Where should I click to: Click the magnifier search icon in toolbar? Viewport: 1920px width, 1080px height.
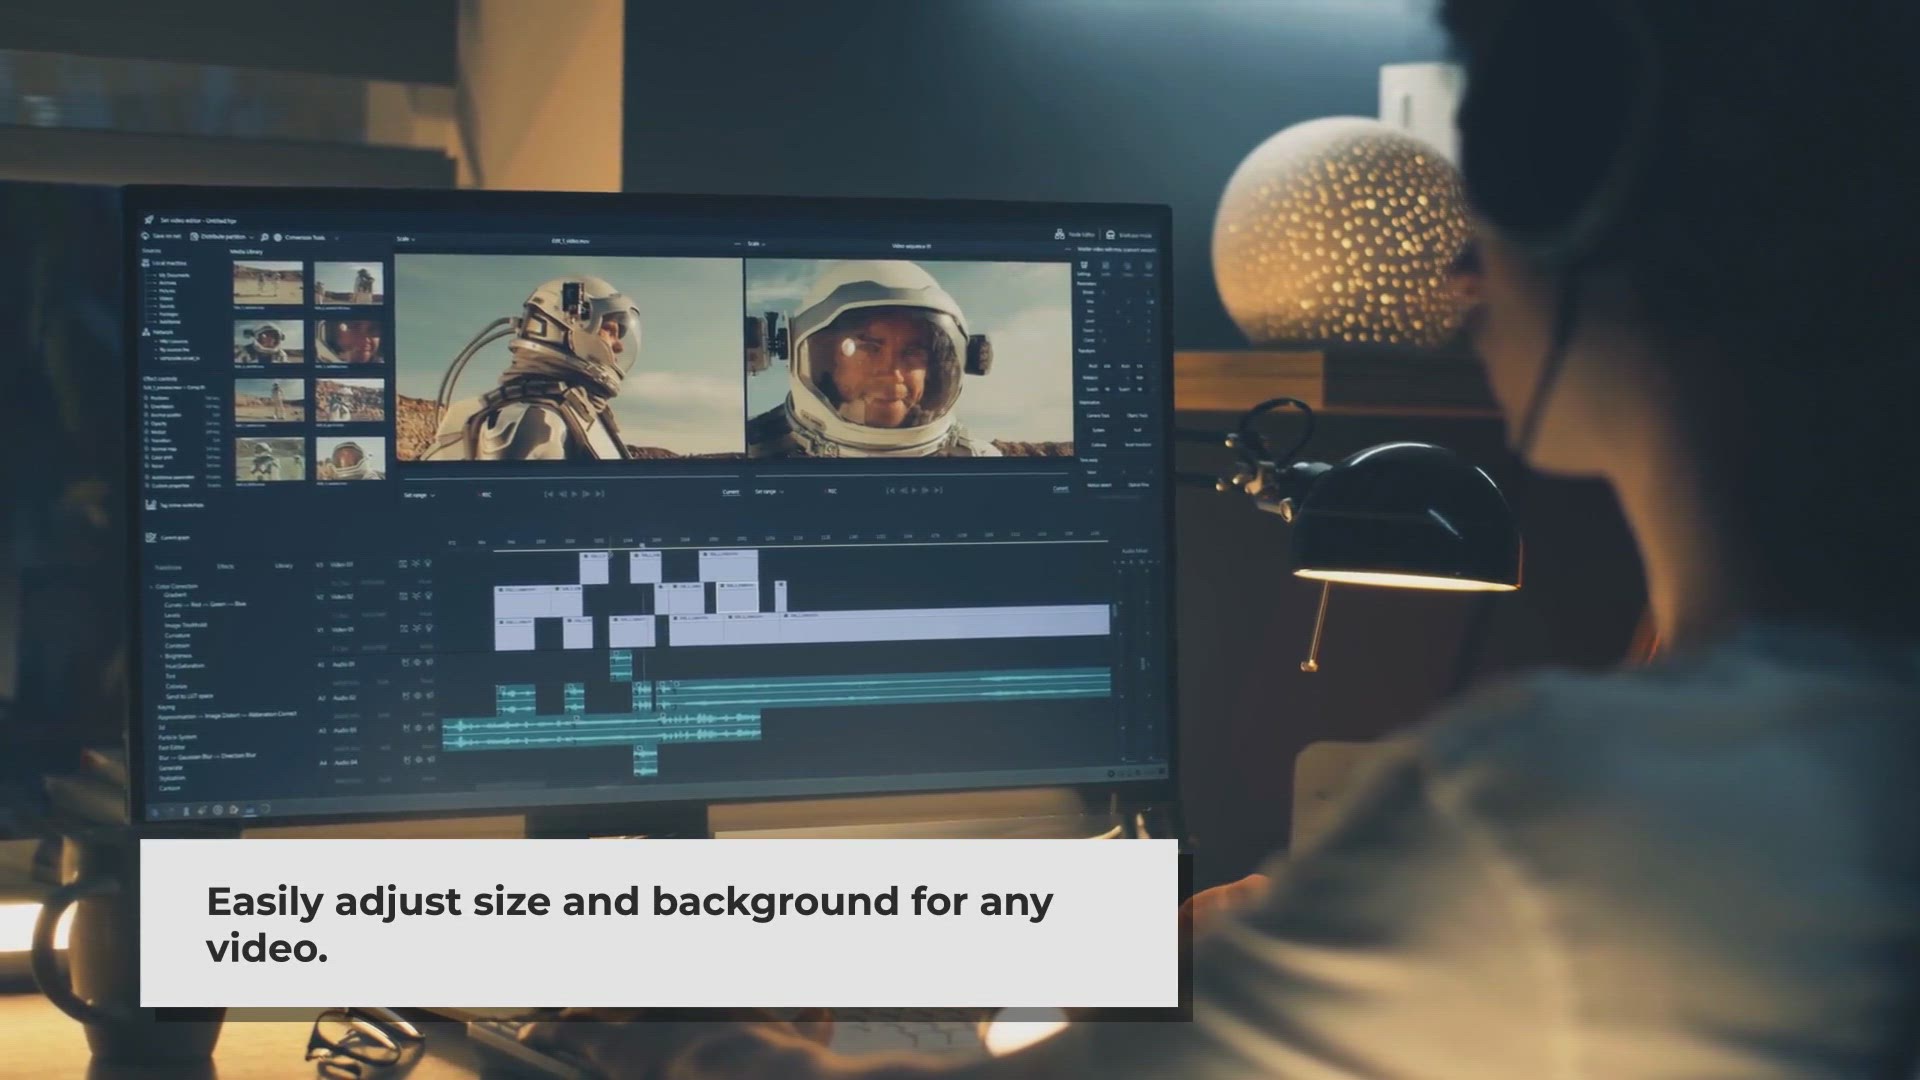point(264,237)
